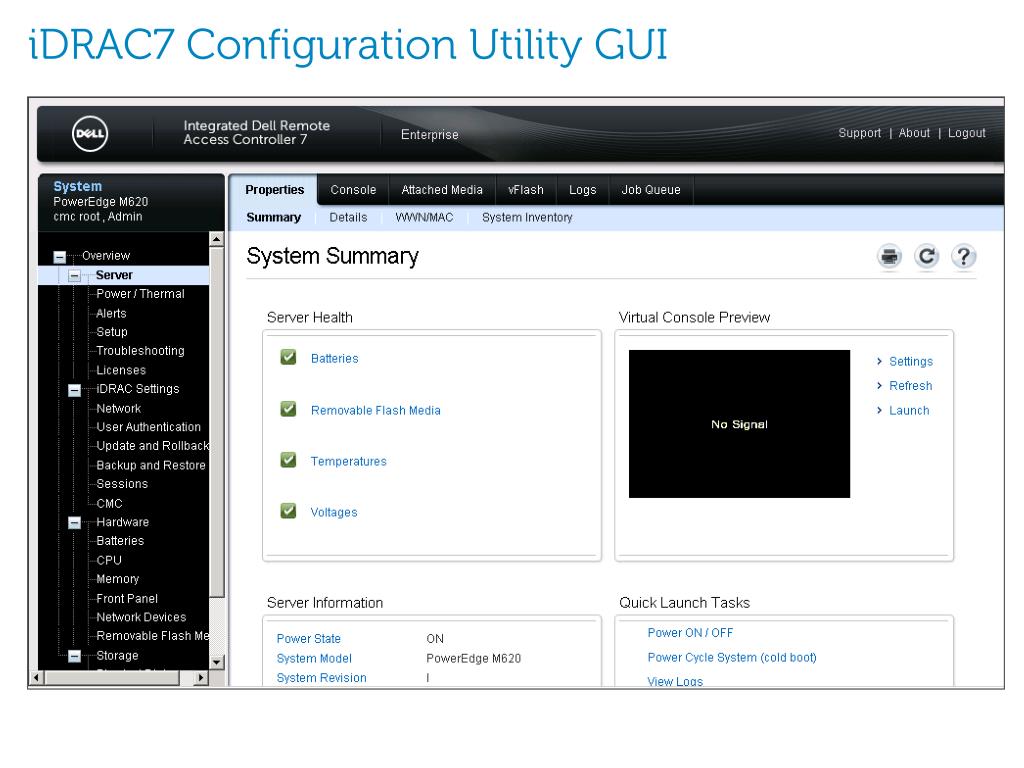The width and height of the screenshot is (1024, 768).
Task: Open the About link
Action: 914,133
